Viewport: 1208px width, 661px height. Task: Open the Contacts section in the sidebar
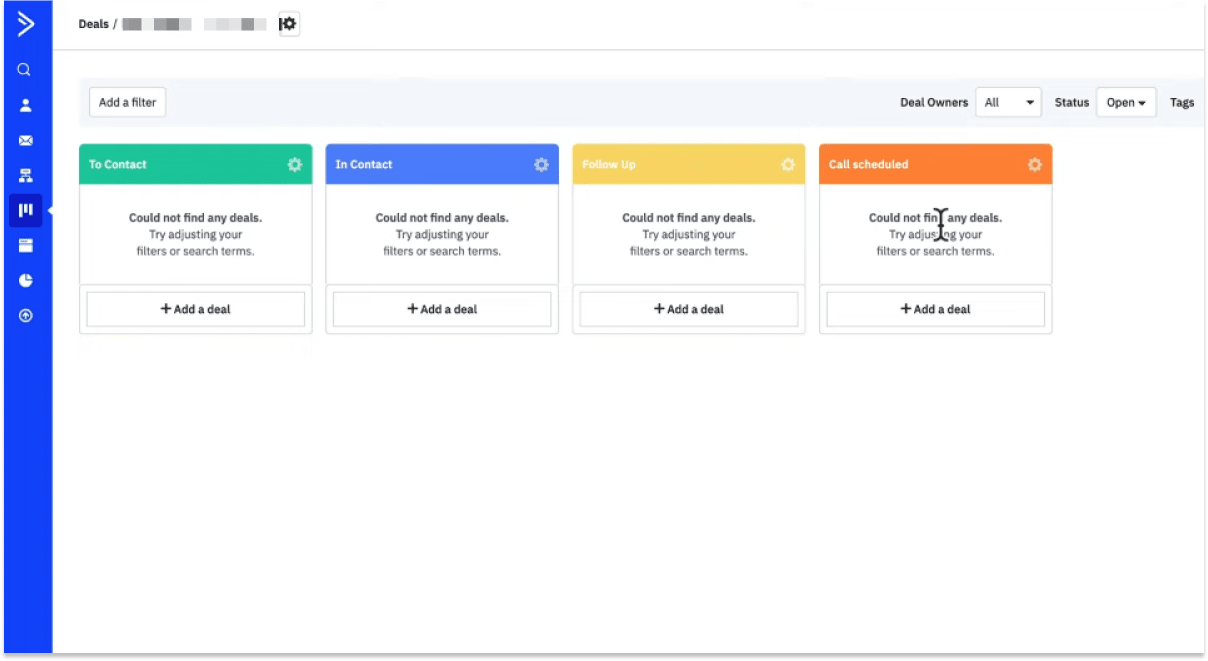click(25, 104)
